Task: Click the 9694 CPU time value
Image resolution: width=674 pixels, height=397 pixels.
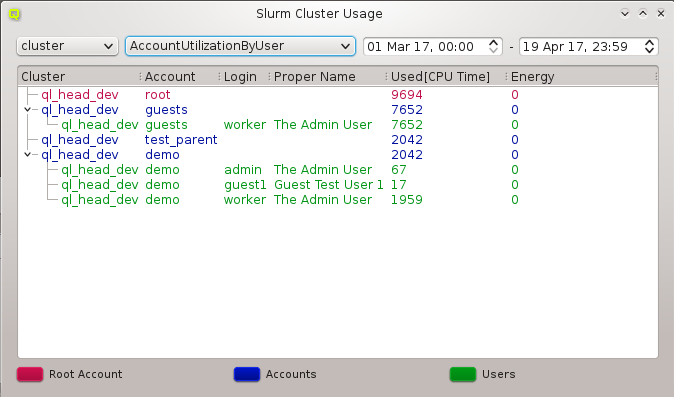Action: coord(407,95)
